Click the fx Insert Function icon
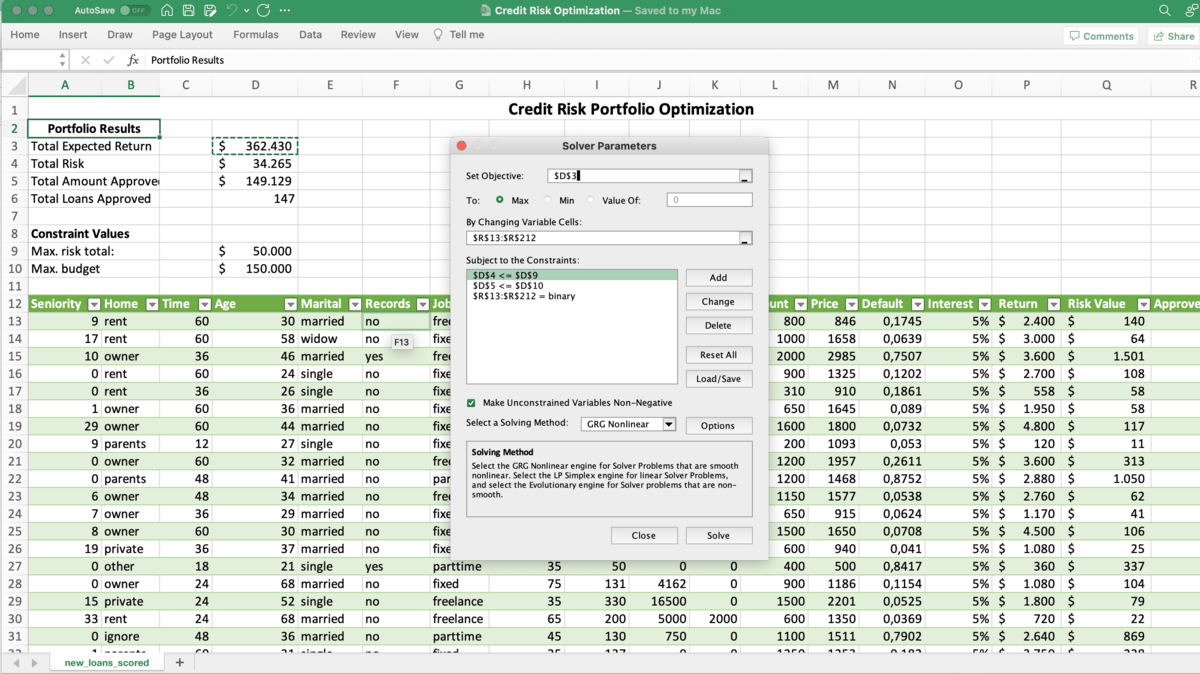This screenshot has height=674, width=1200. click(133, 60)
